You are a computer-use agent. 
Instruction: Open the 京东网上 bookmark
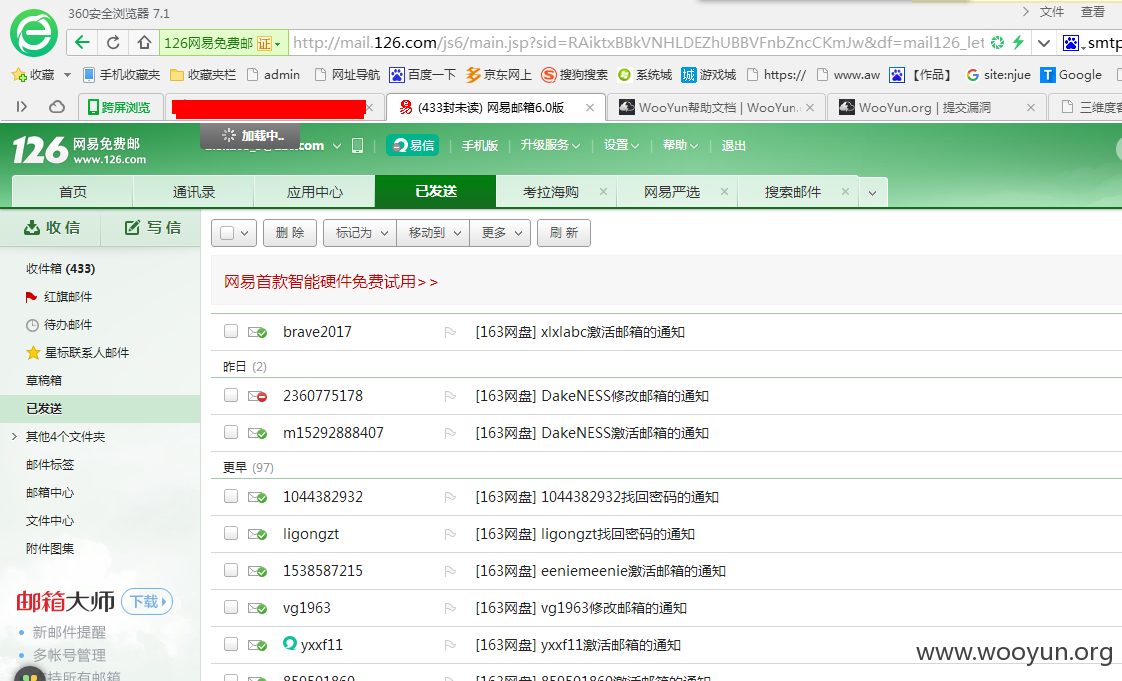click(499, 74)
